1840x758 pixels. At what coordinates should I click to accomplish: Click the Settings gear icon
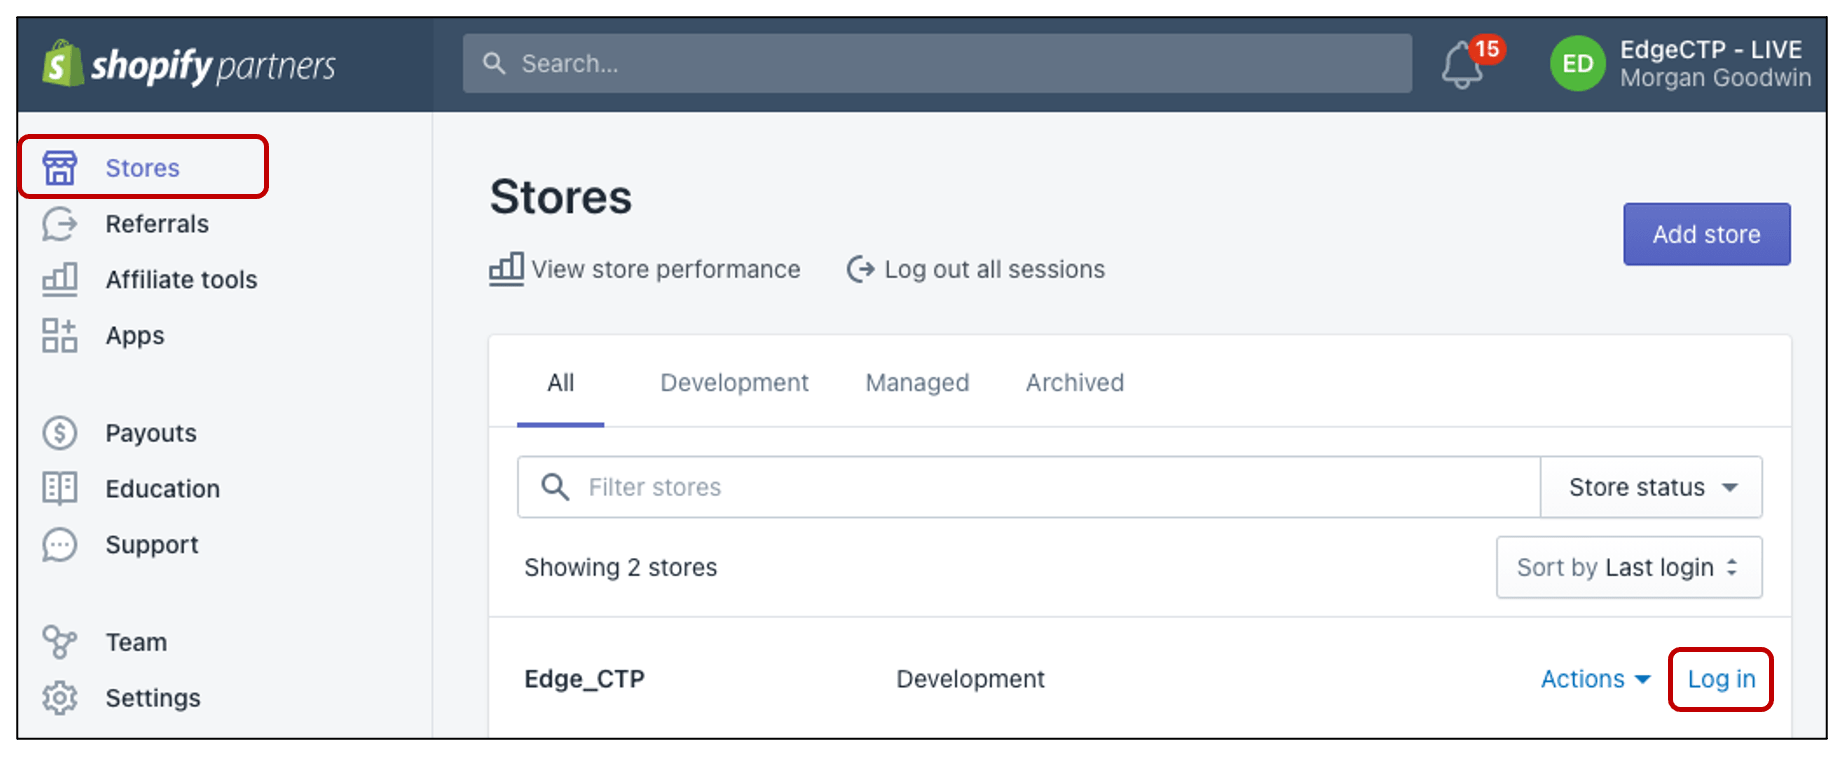click(x=60, y=697)
